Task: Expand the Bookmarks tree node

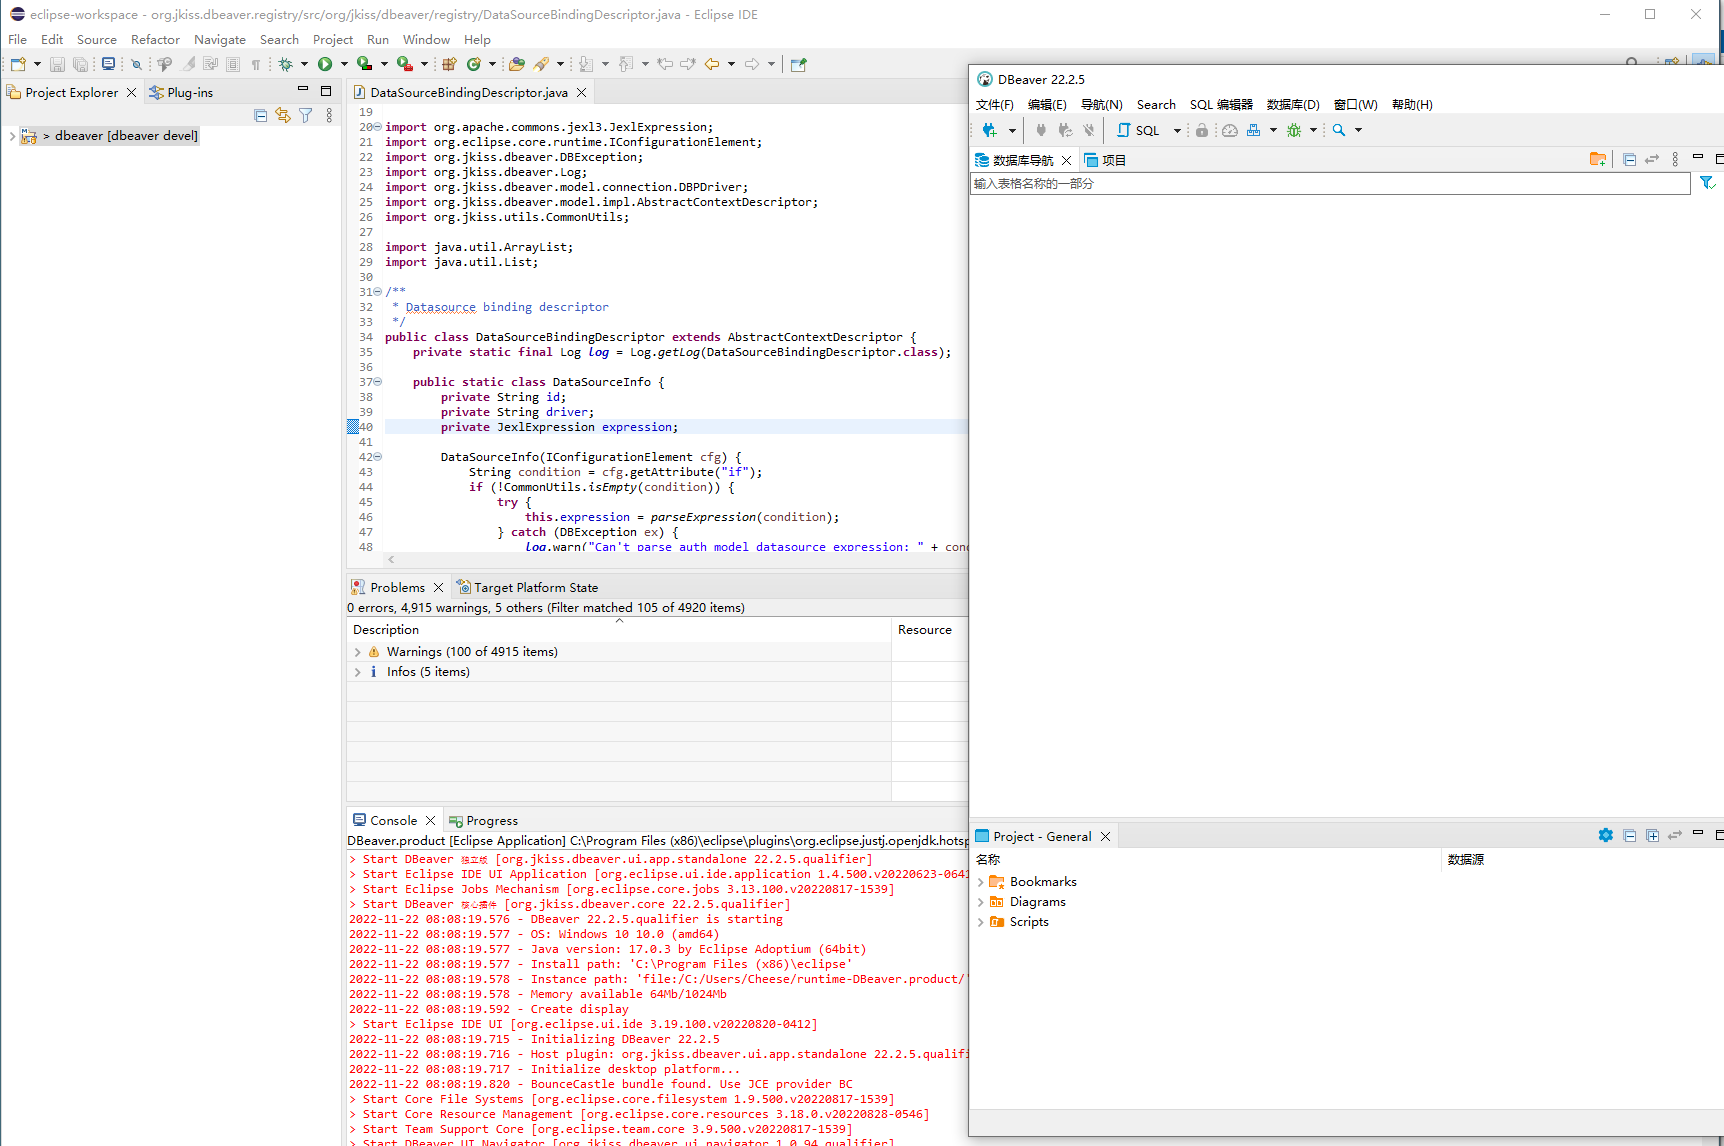Action: (981, 881)
